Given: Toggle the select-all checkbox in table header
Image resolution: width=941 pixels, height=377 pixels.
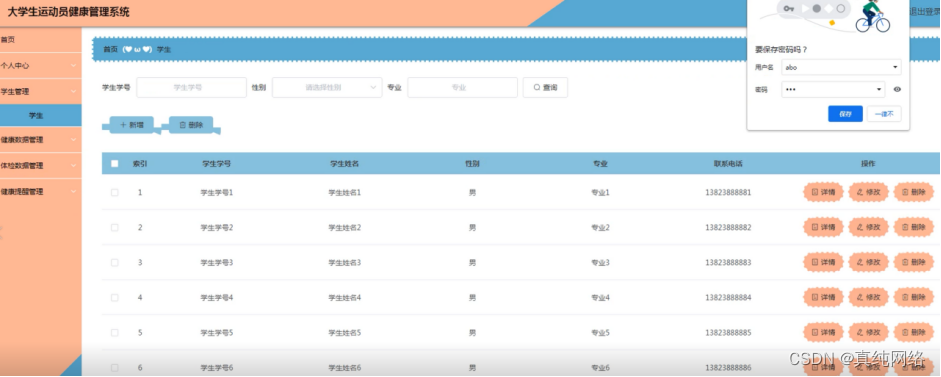Looking at the screenshot, I should tap(115, 163).
